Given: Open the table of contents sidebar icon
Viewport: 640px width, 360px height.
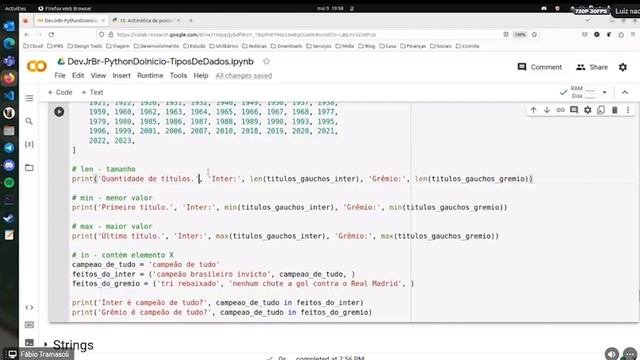Looking at the screenshot, I should tap(29, 98).
